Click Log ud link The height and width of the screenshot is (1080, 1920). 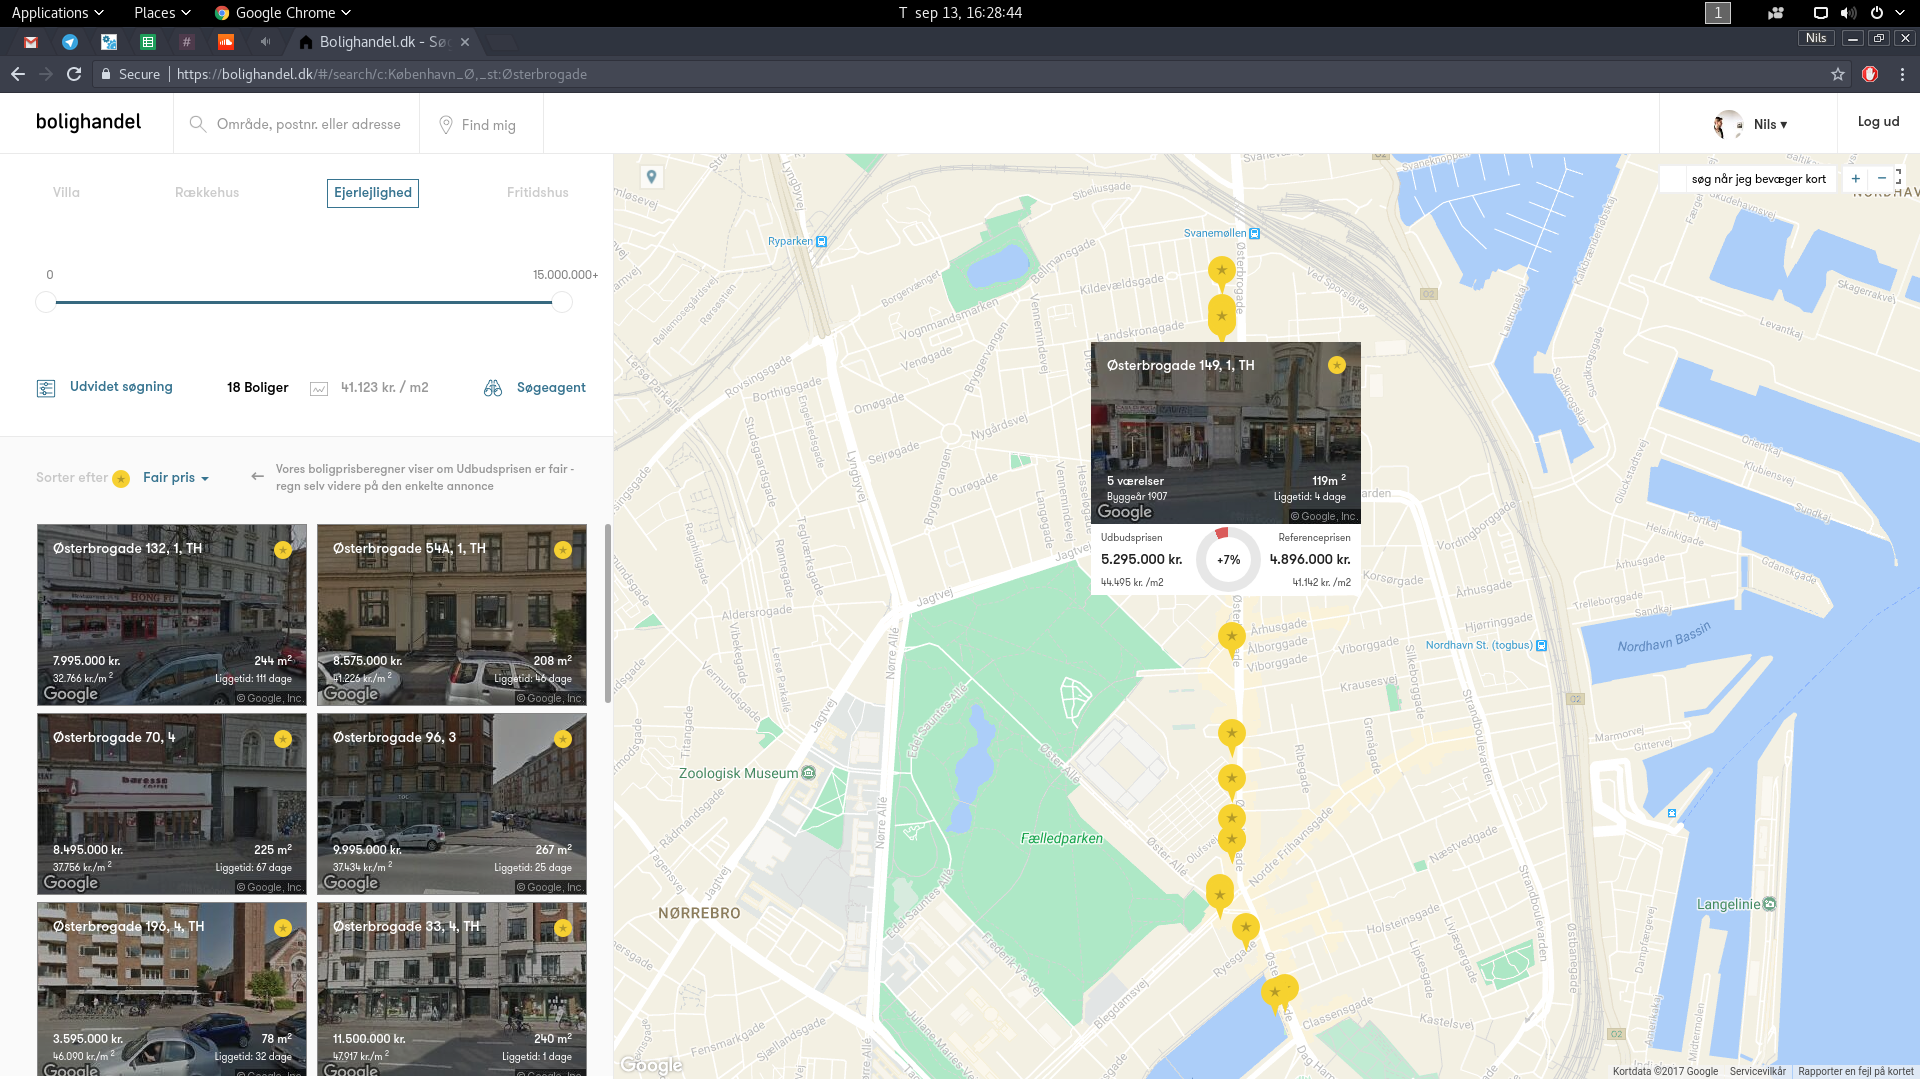(x=1878, y=122)
